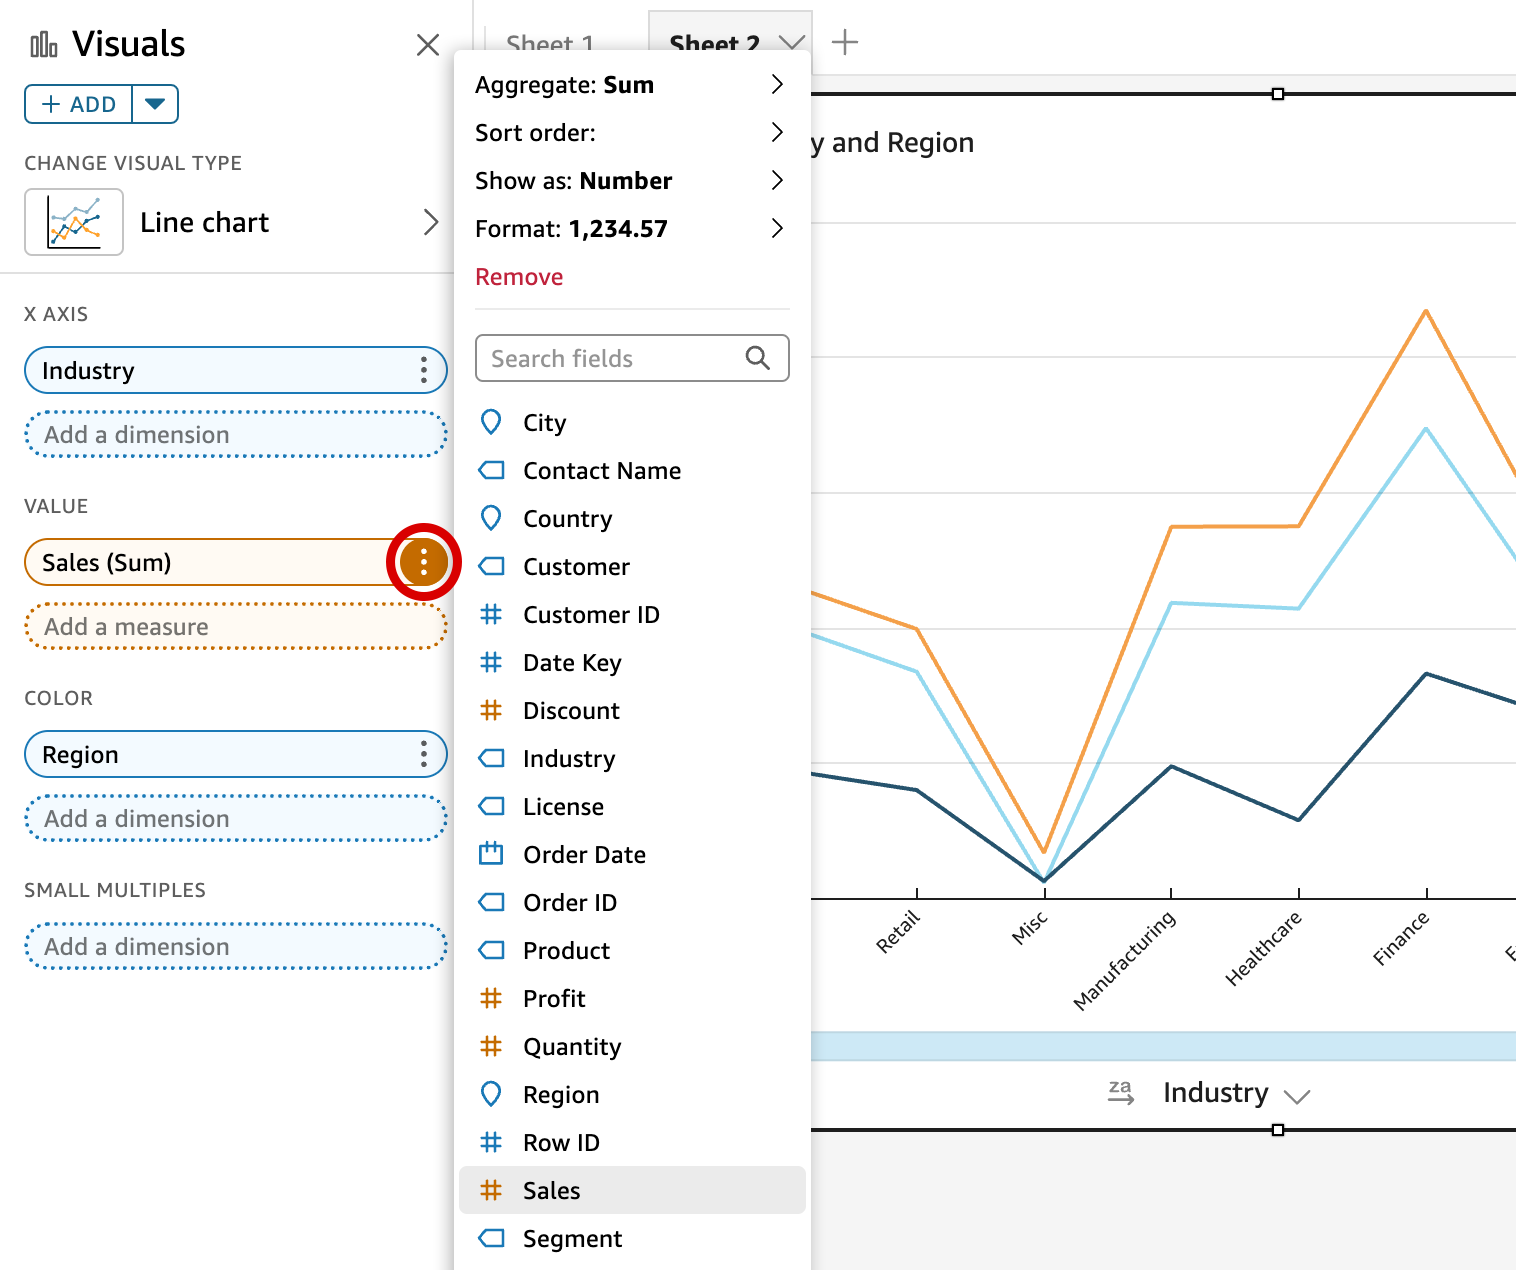The image size is (1516, 1270).
Task: Click Add a dimension under SMALL MULTIPLES
Action: (x=236, y=947)
